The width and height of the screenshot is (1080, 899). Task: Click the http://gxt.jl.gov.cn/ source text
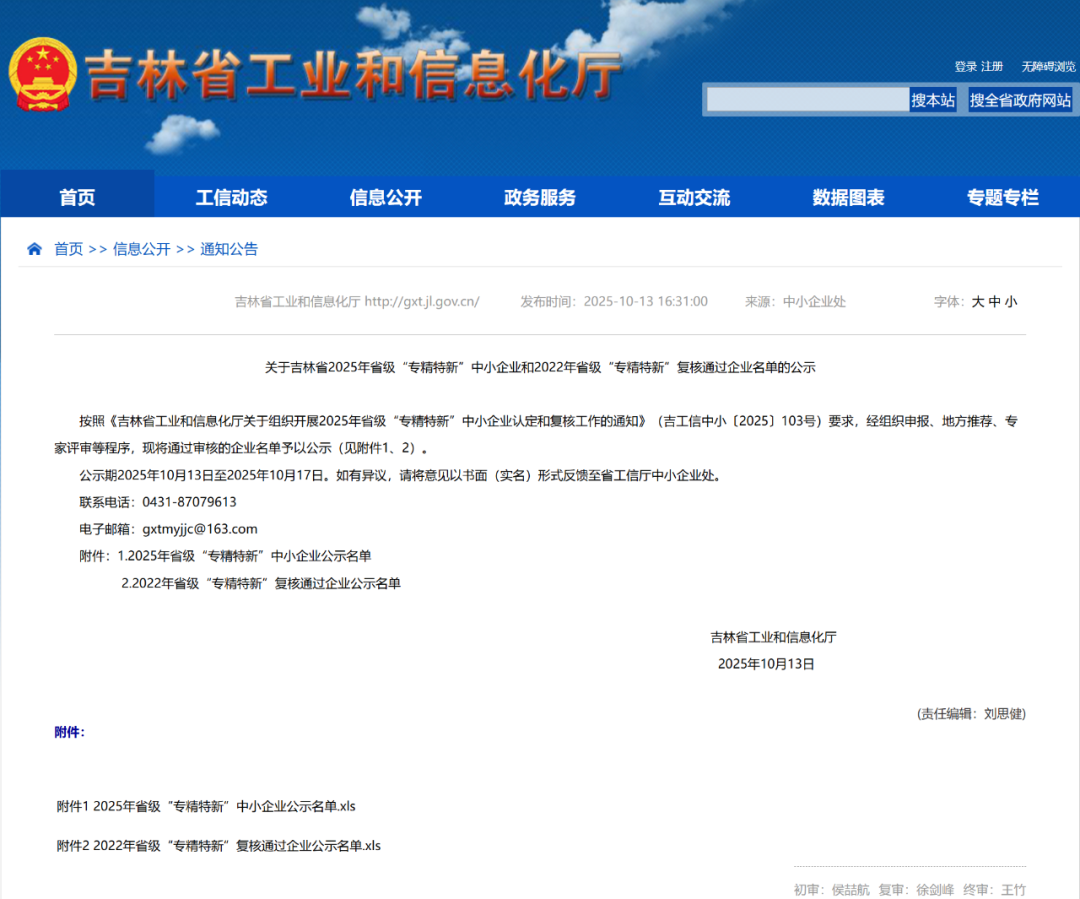422,302
